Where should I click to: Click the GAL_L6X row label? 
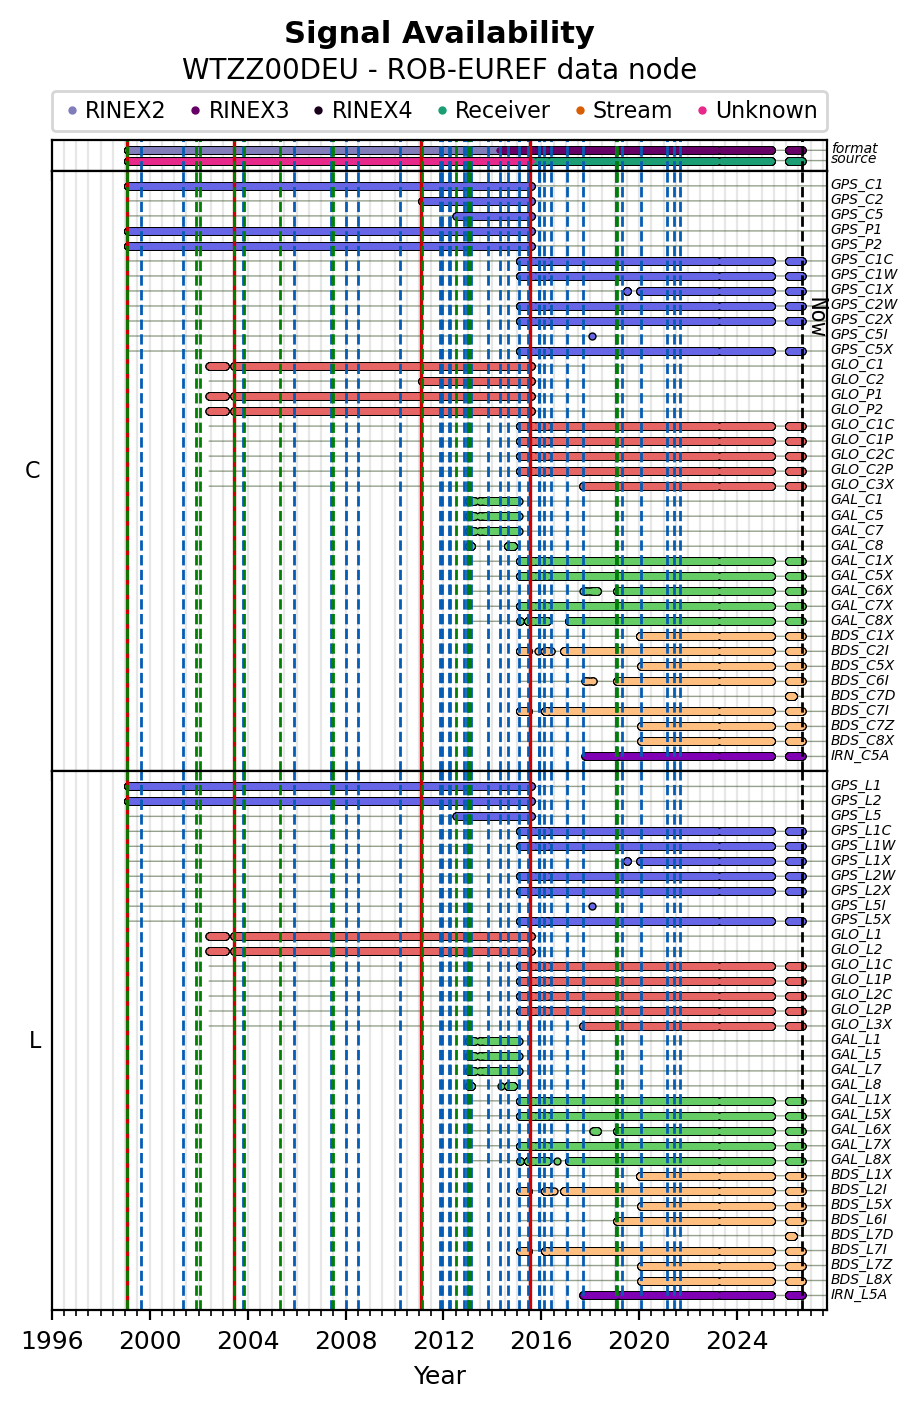[x=861, y=1130]
